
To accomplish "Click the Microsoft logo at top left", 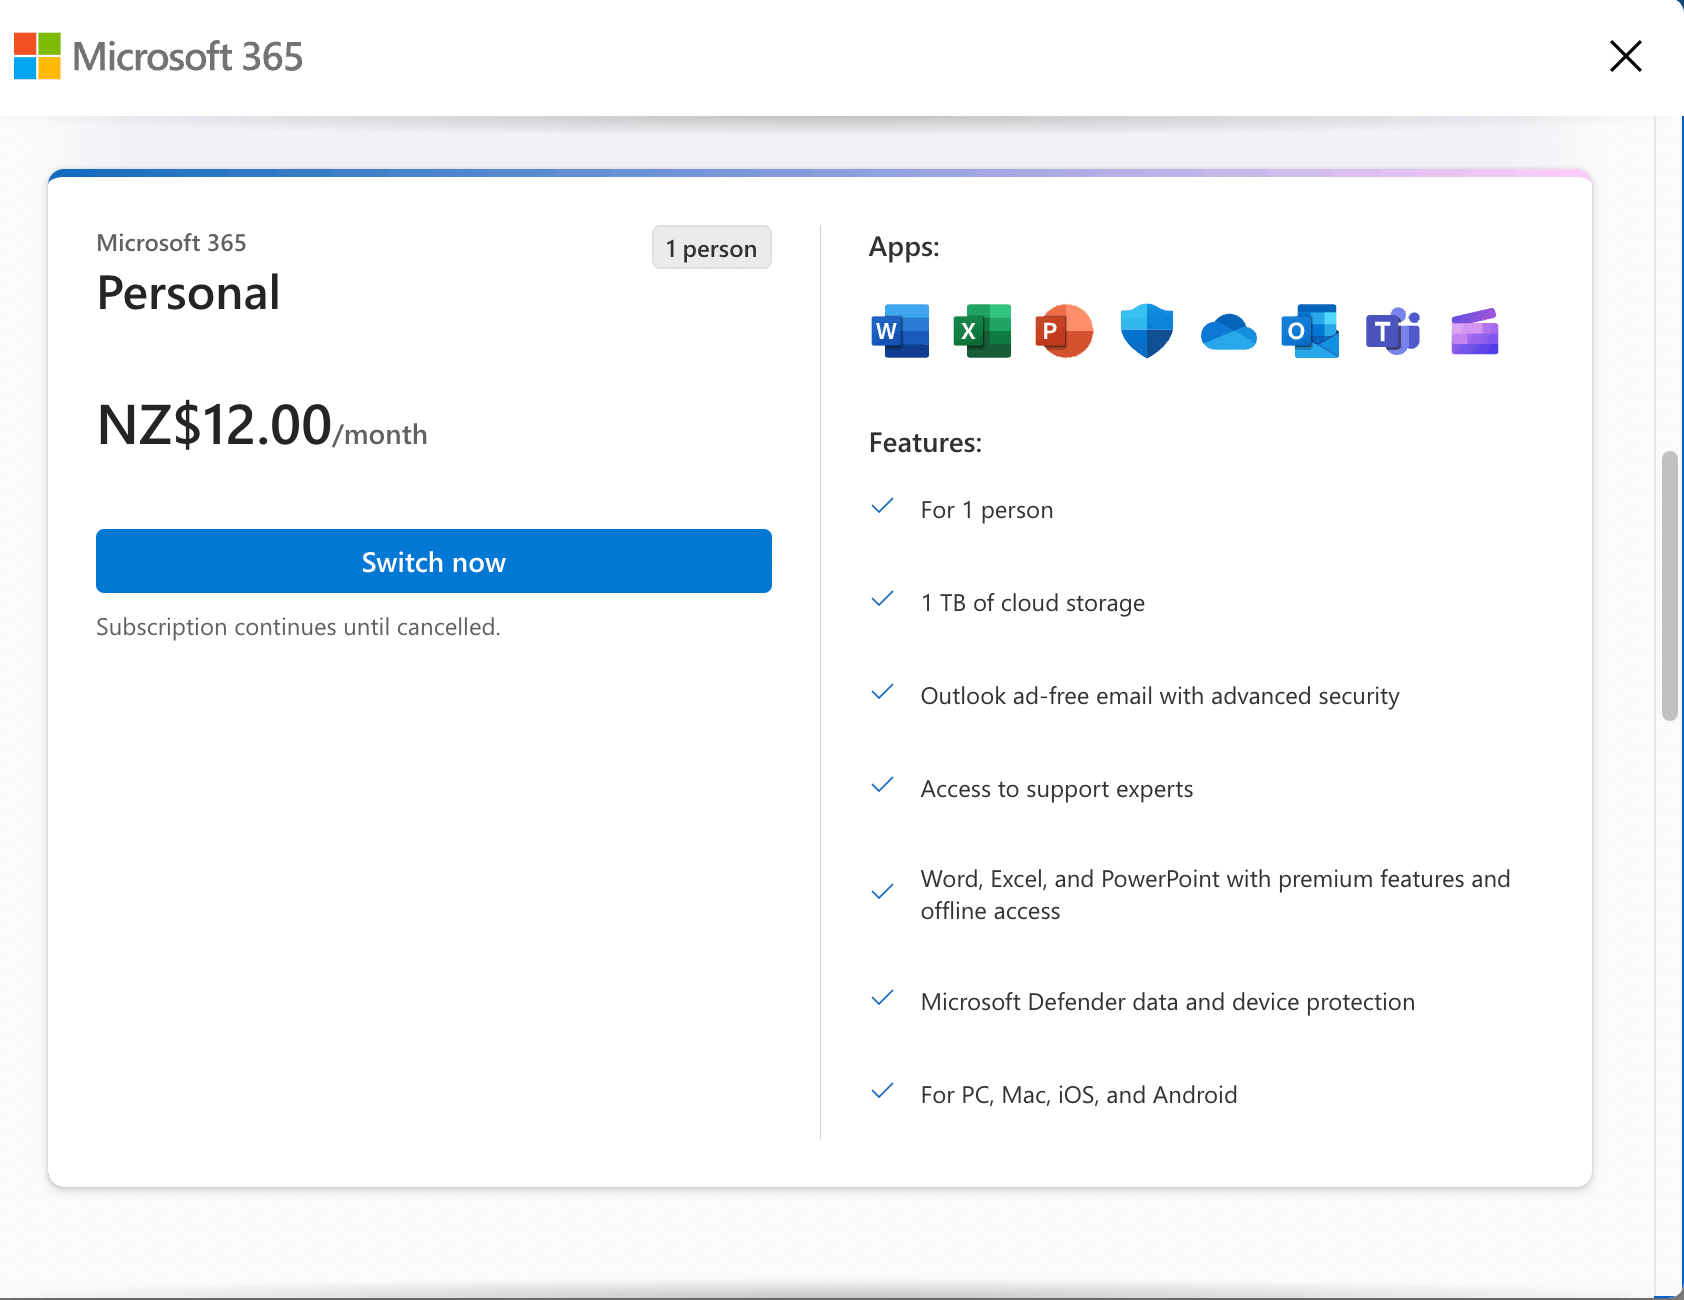I will point(37,56).
